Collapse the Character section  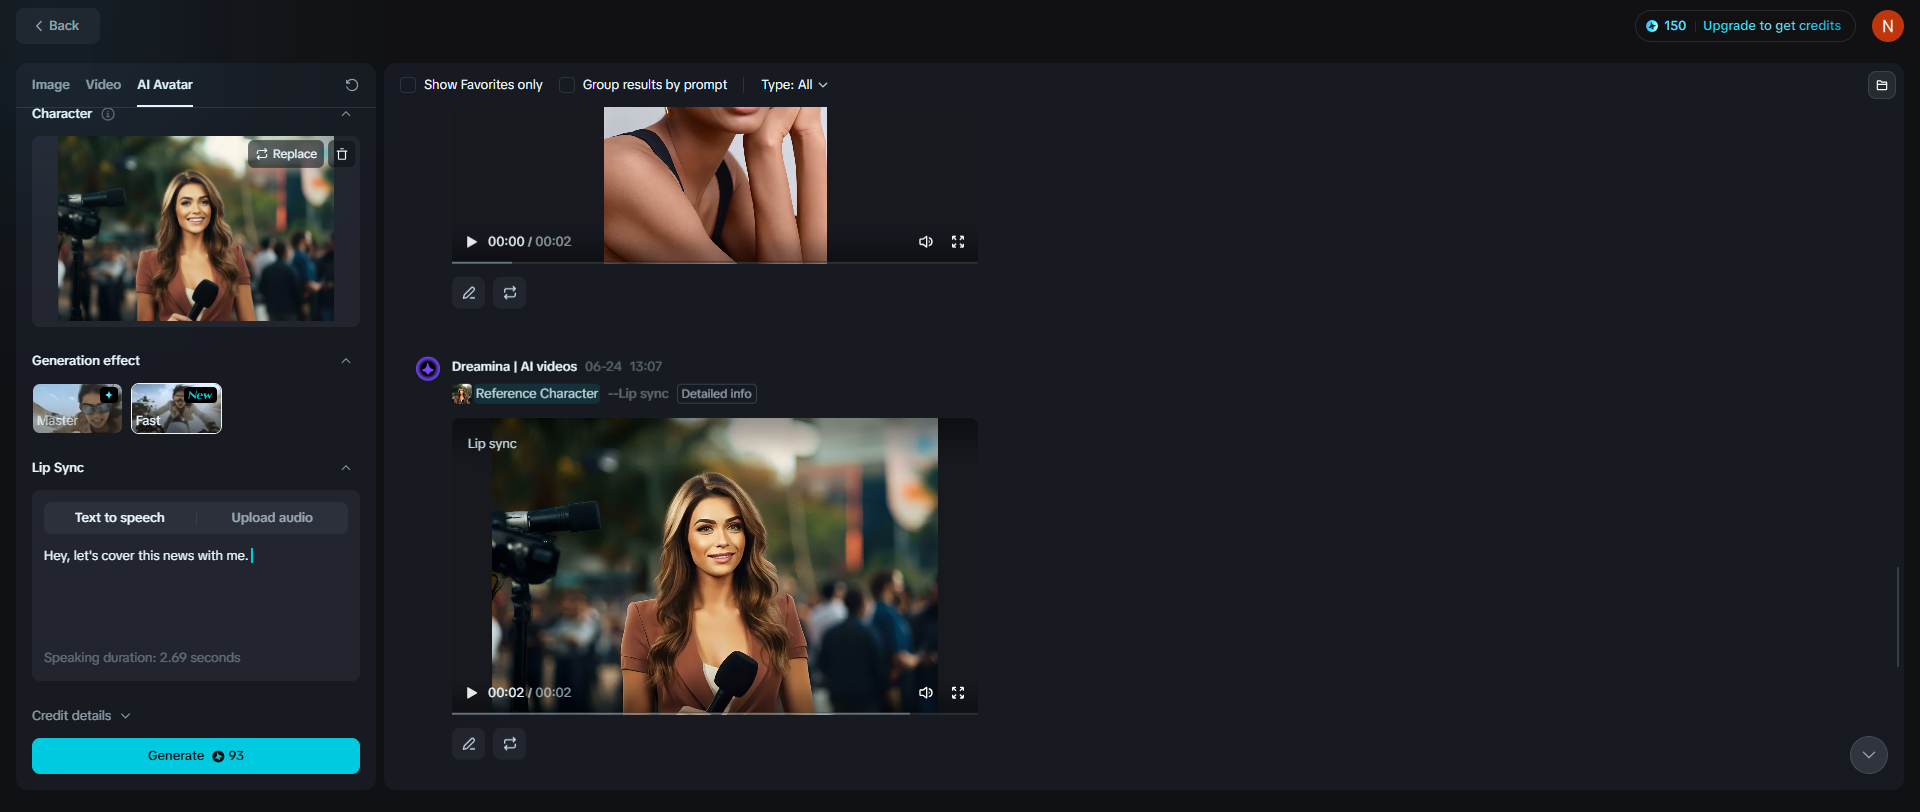point(346,114)
